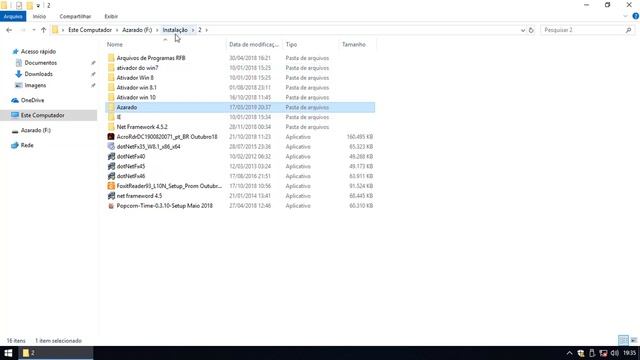Switch to the Início ribbon tab

[x=39, y=16]
